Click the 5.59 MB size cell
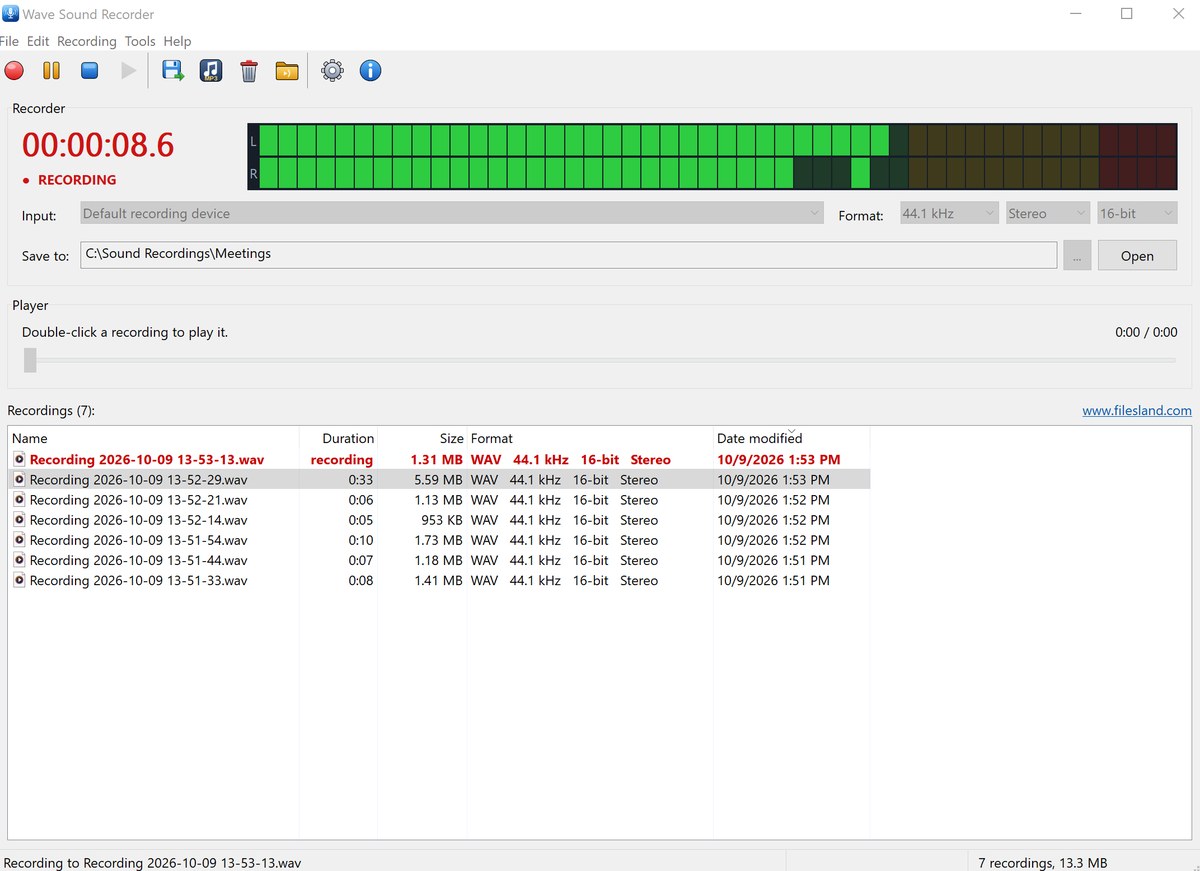 (x=438, y=480)
